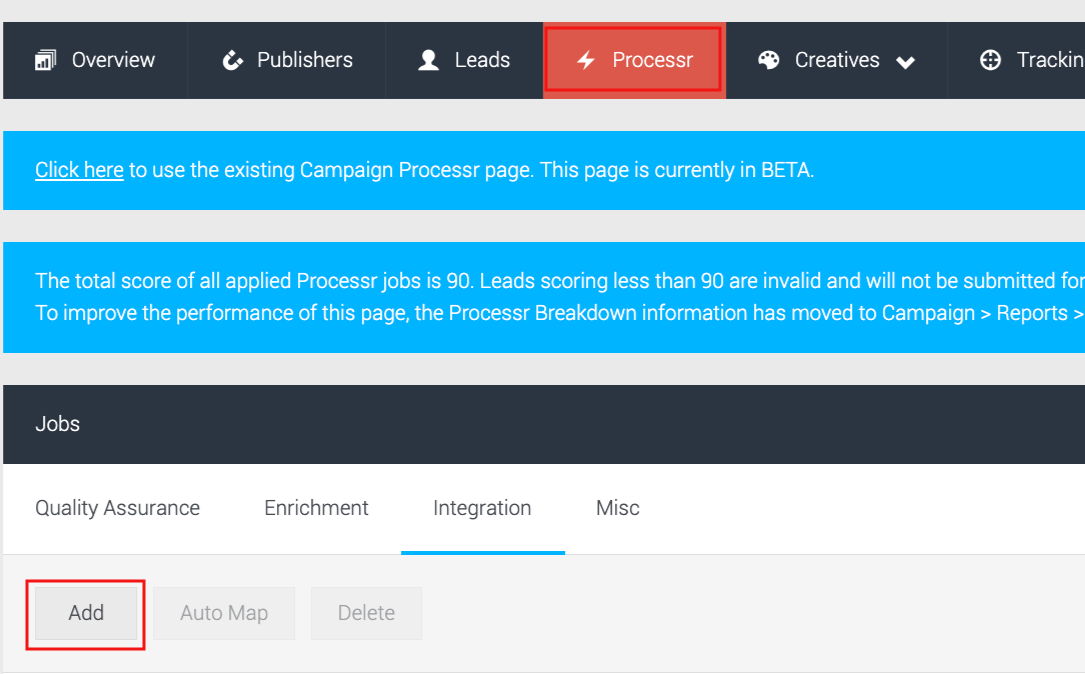Open the existing Campaign Processr page link

pyautogui.click(x=79, y=169)
